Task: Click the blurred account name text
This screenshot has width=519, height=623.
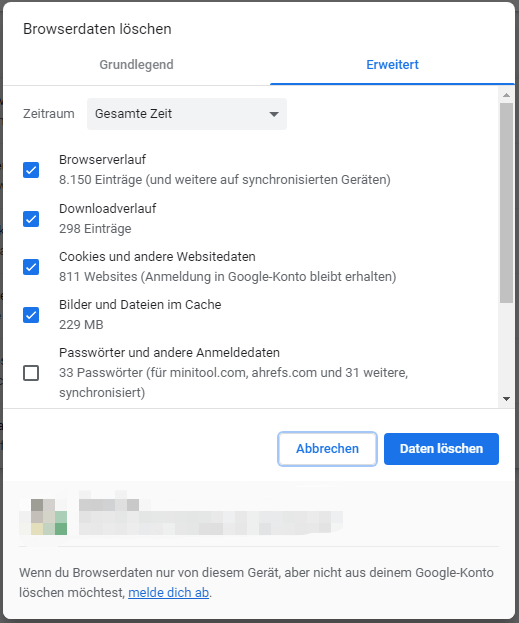Action: click(x=109, y=505)
